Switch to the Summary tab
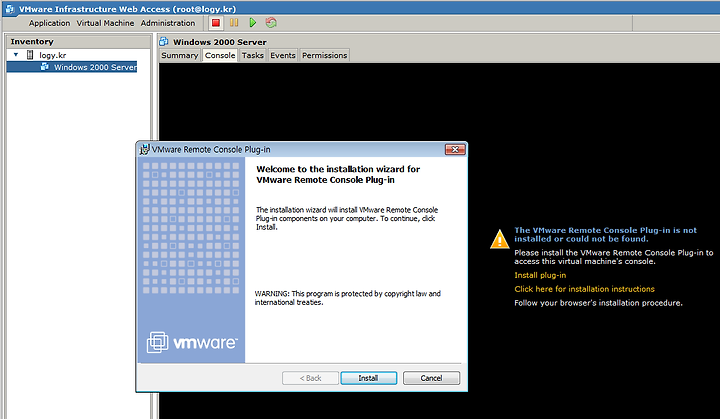Screen dimensions: 720x419 pos(180,55)
